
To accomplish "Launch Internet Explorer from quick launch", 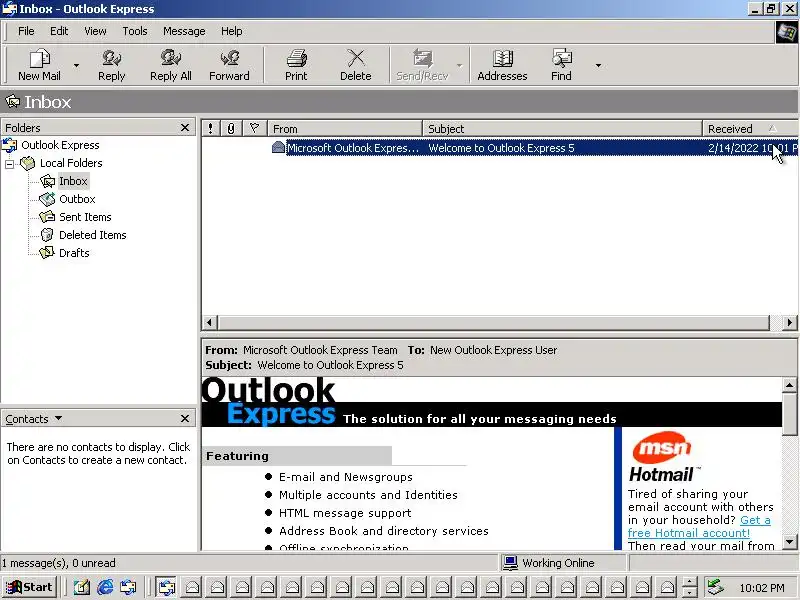I will coord(105,587).
